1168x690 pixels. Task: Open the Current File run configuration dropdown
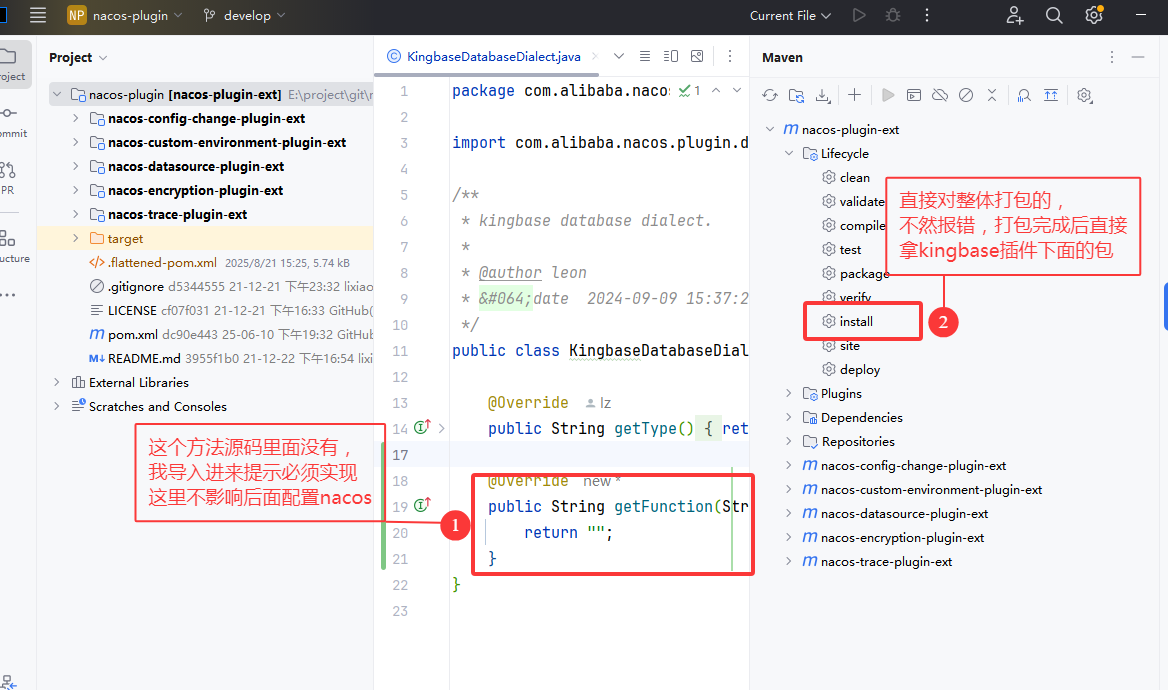click(x=790, y=15)
